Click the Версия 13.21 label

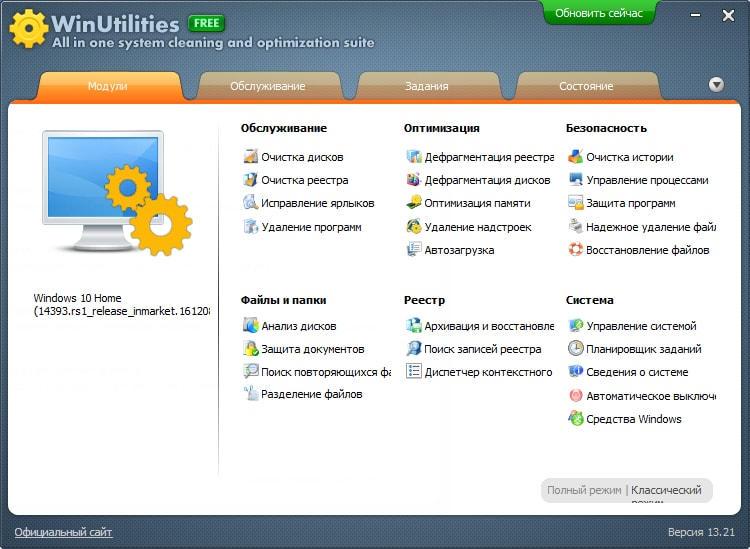coord(701,532)
